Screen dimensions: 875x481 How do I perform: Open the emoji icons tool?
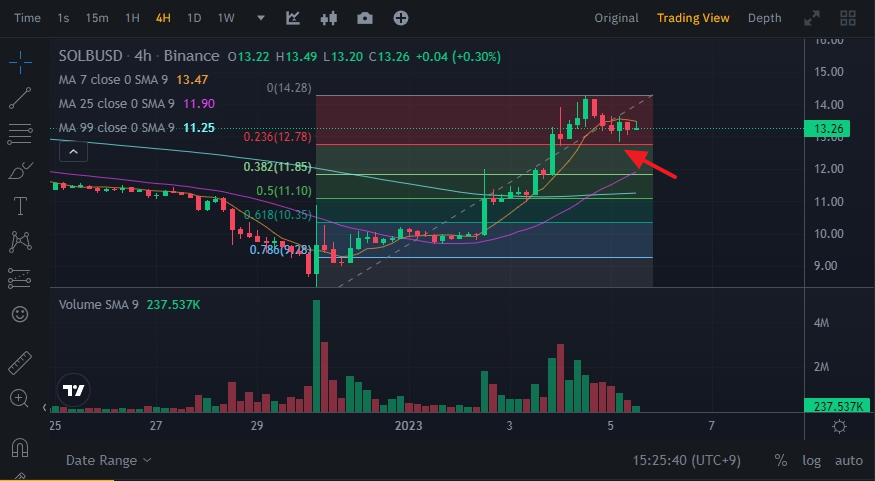coord(20,314)
